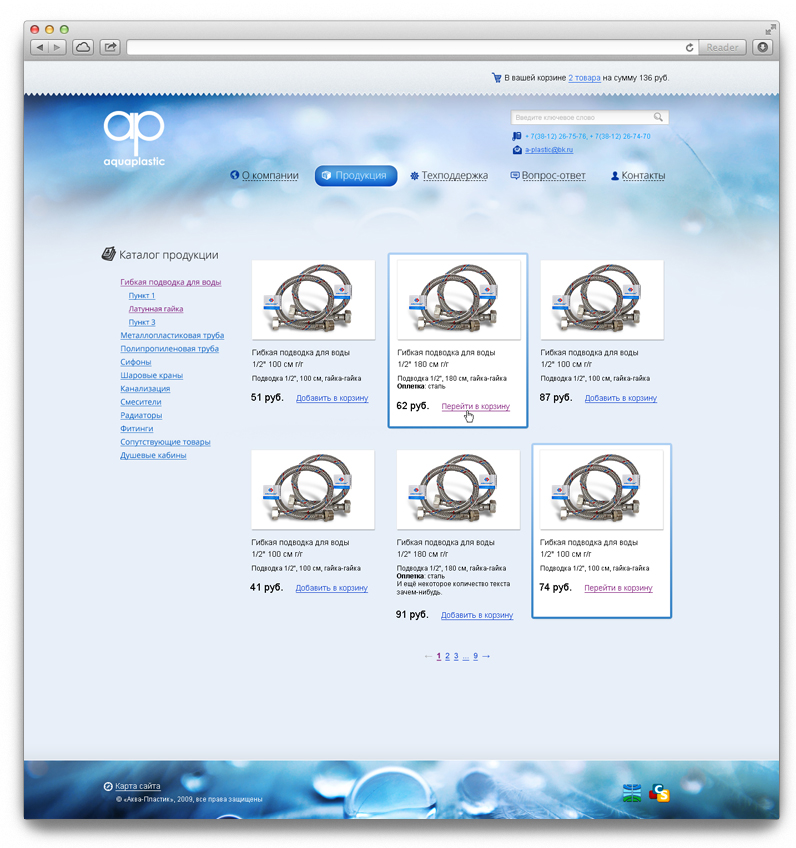This screenshot has width=796, height=848.
Task: Open the Латунная гайка subcategory
Action: tap(155, 309)
